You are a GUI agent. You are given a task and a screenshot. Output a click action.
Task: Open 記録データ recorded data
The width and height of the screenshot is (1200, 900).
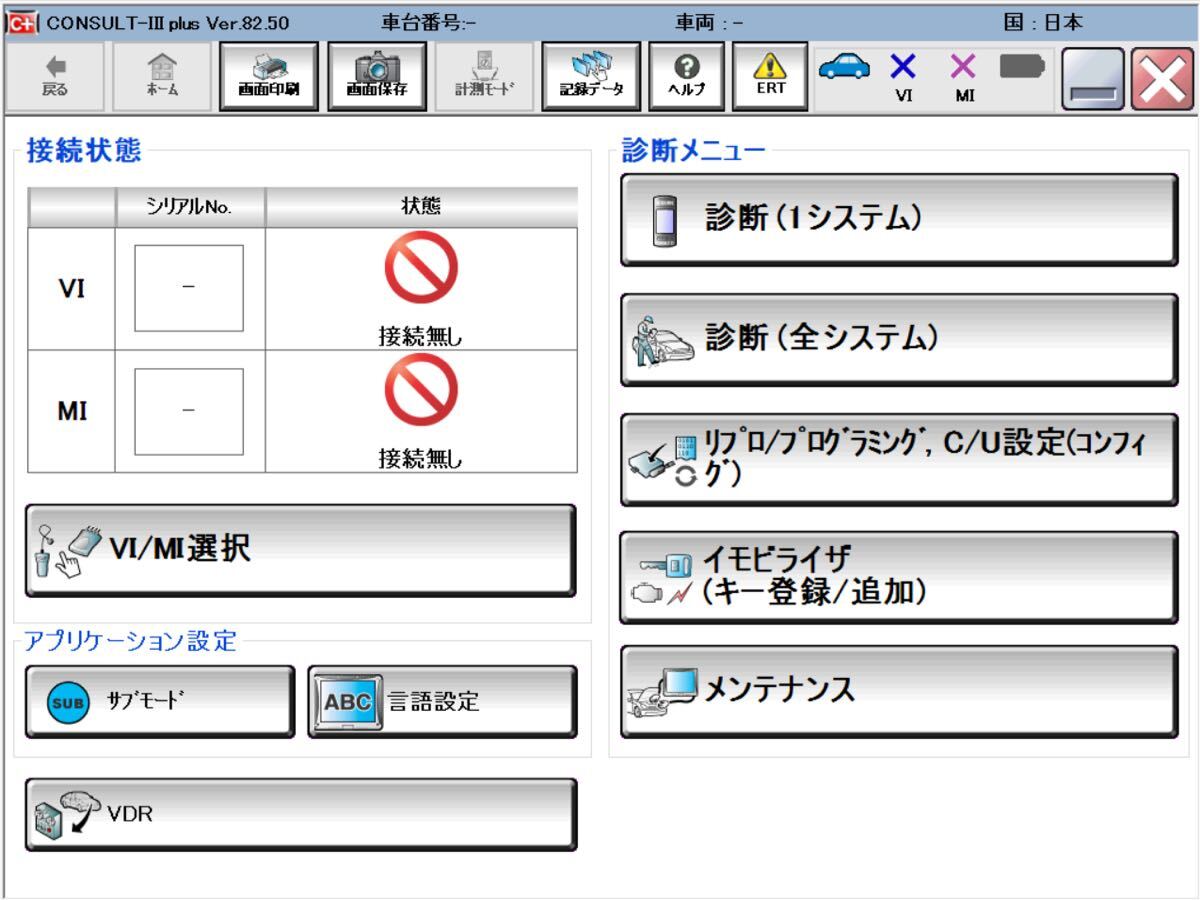click(591, 76)
